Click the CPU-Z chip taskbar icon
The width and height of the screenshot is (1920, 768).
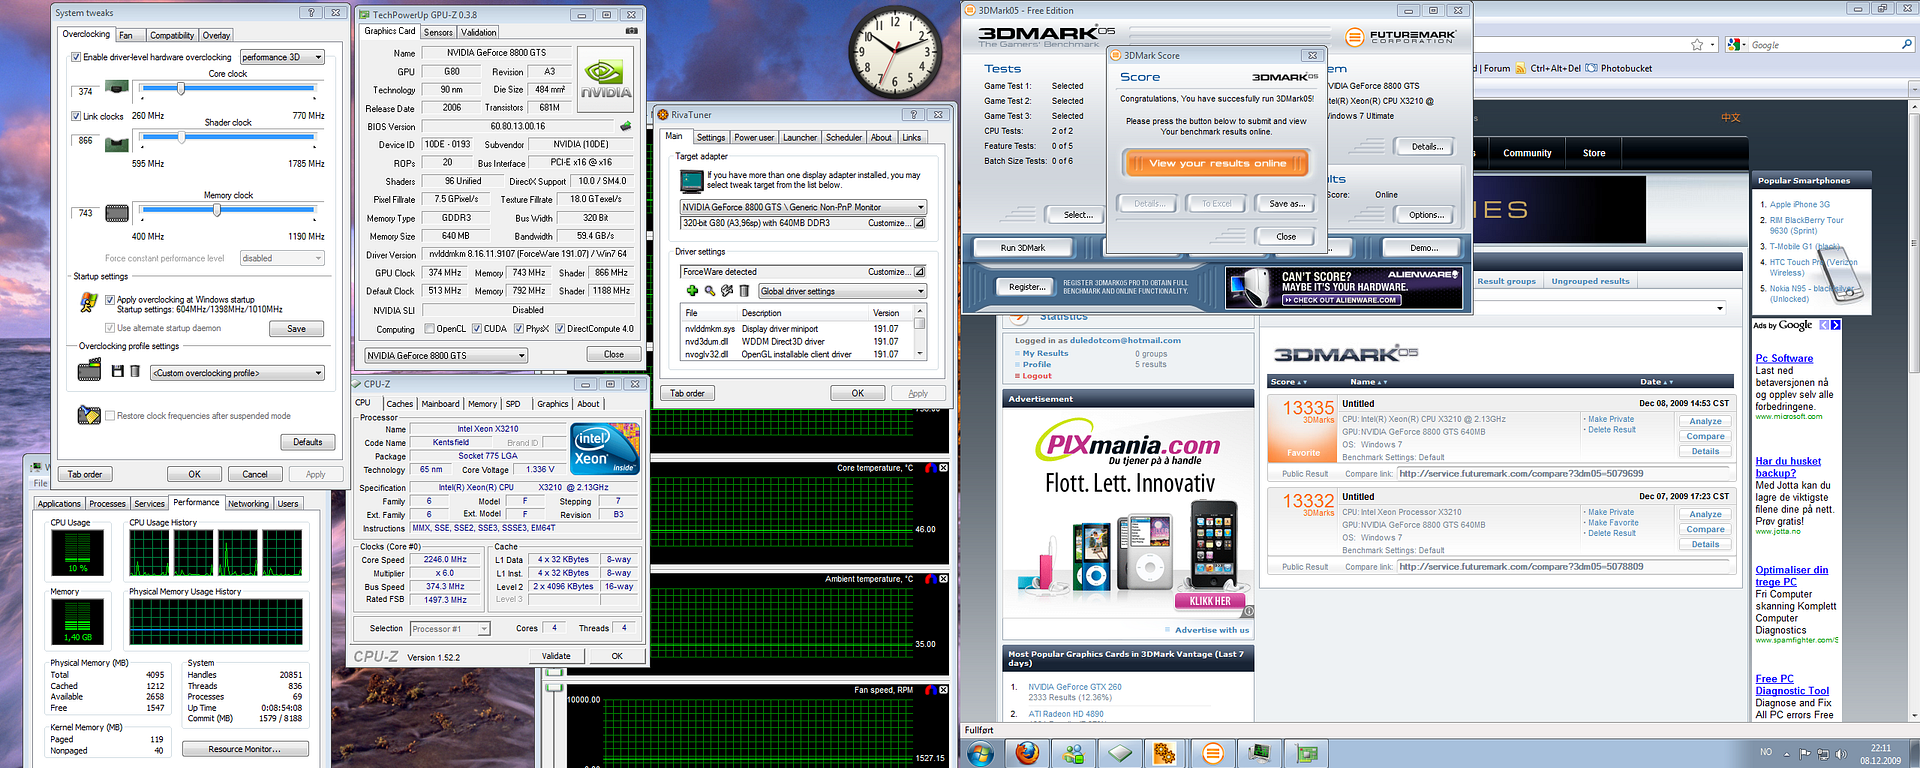1120,753
